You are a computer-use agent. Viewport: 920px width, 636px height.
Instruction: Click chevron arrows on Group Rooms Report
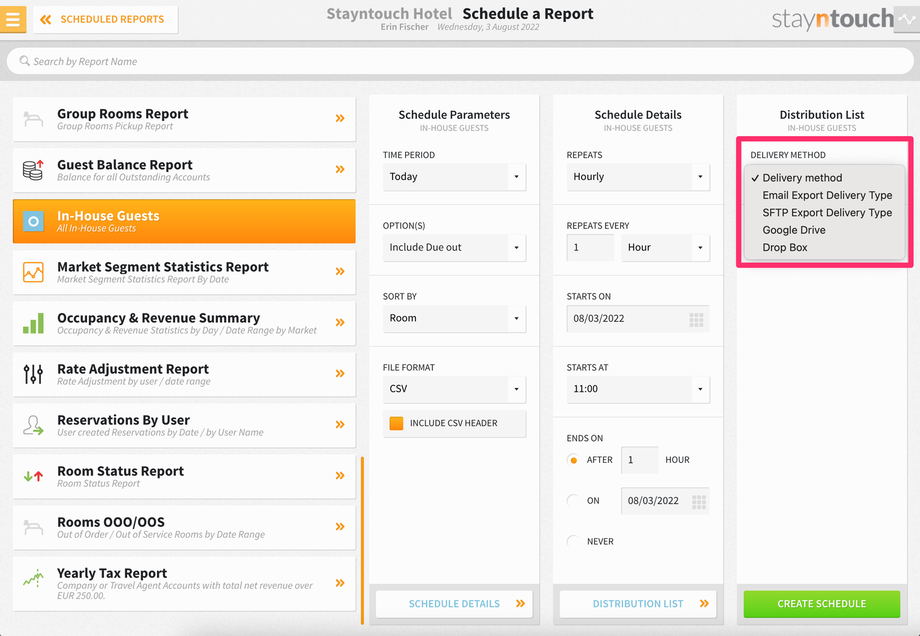[x=340, y=119]
